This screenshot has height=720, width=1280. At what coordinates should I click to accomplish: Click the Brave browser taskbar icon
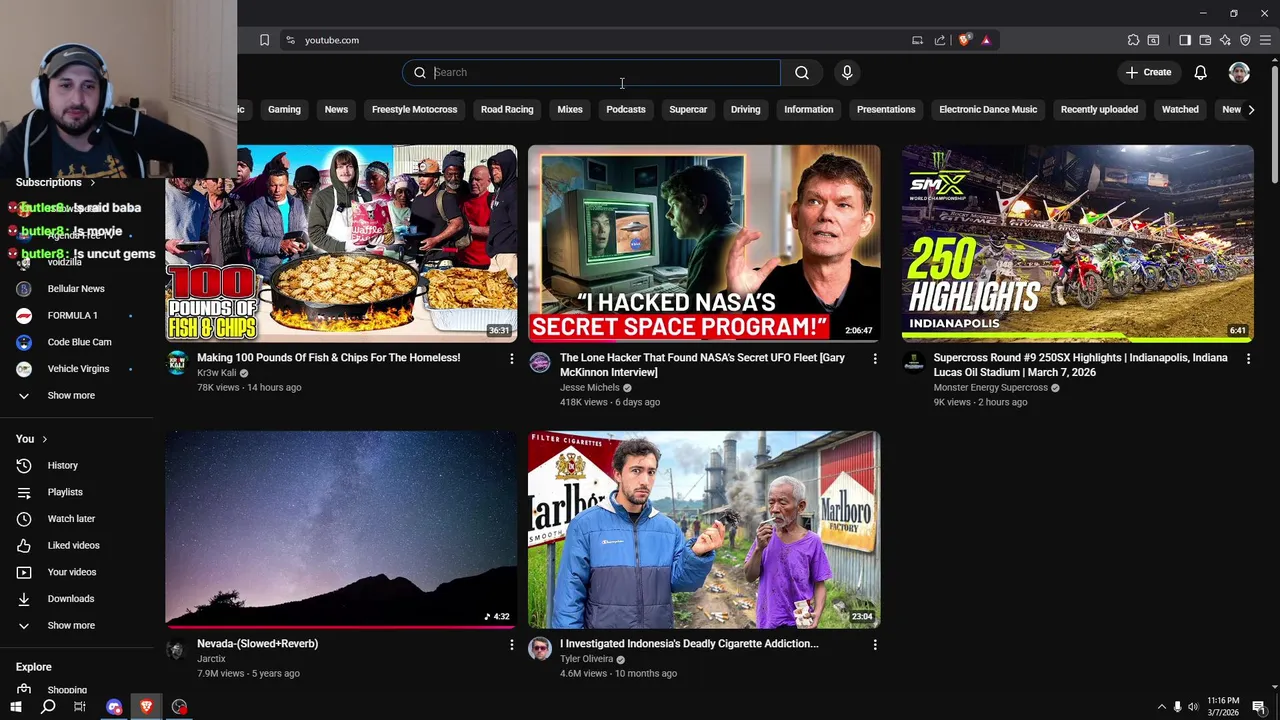pos(146,707)
